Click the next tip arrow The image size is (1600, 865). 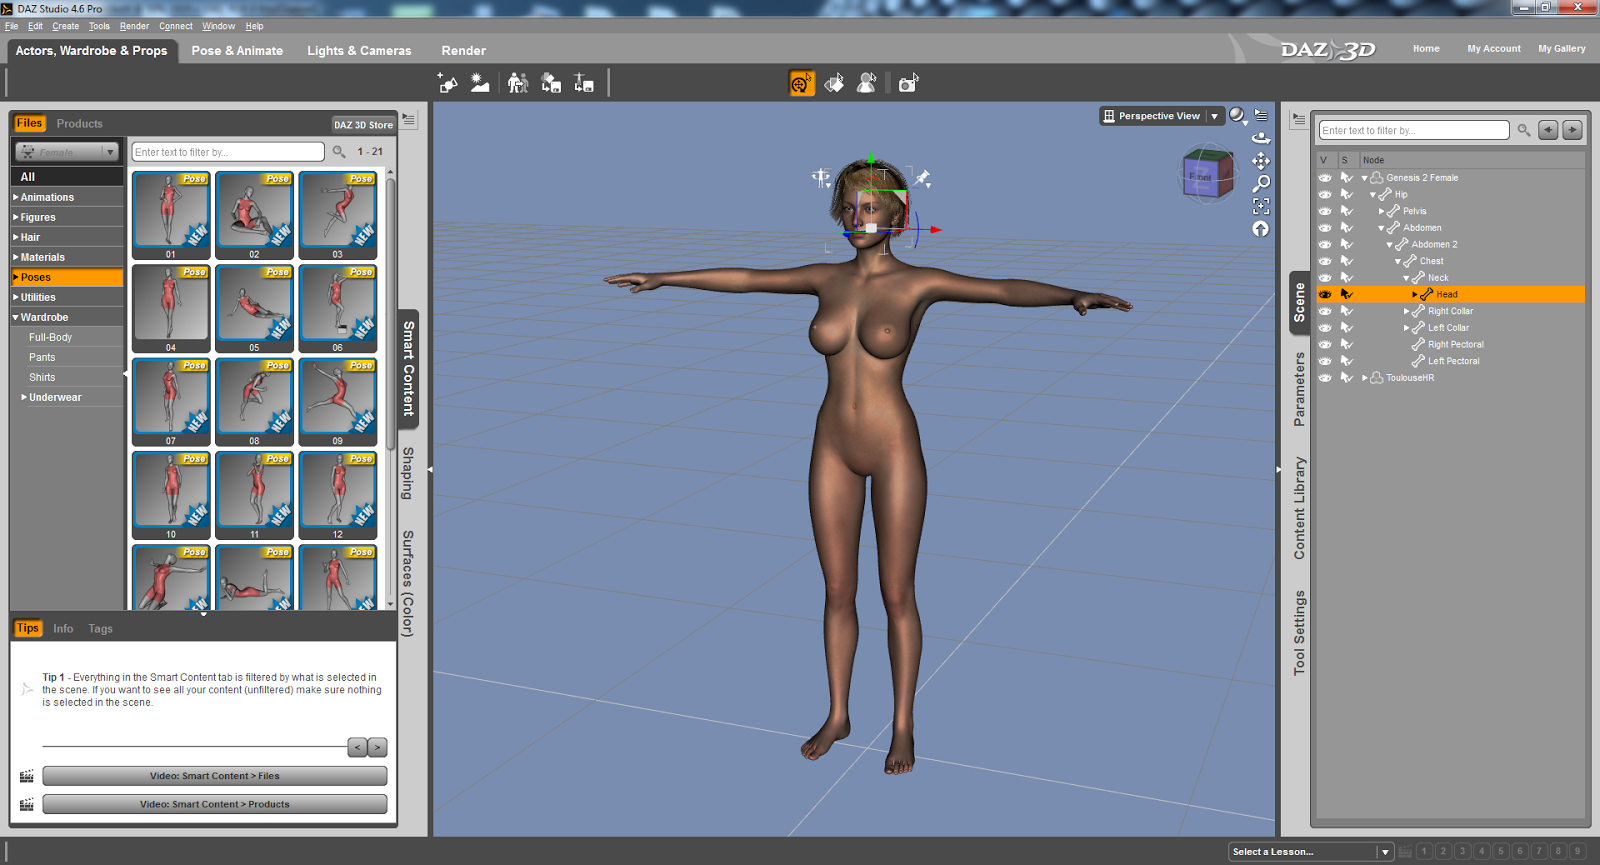coord(377,747)
